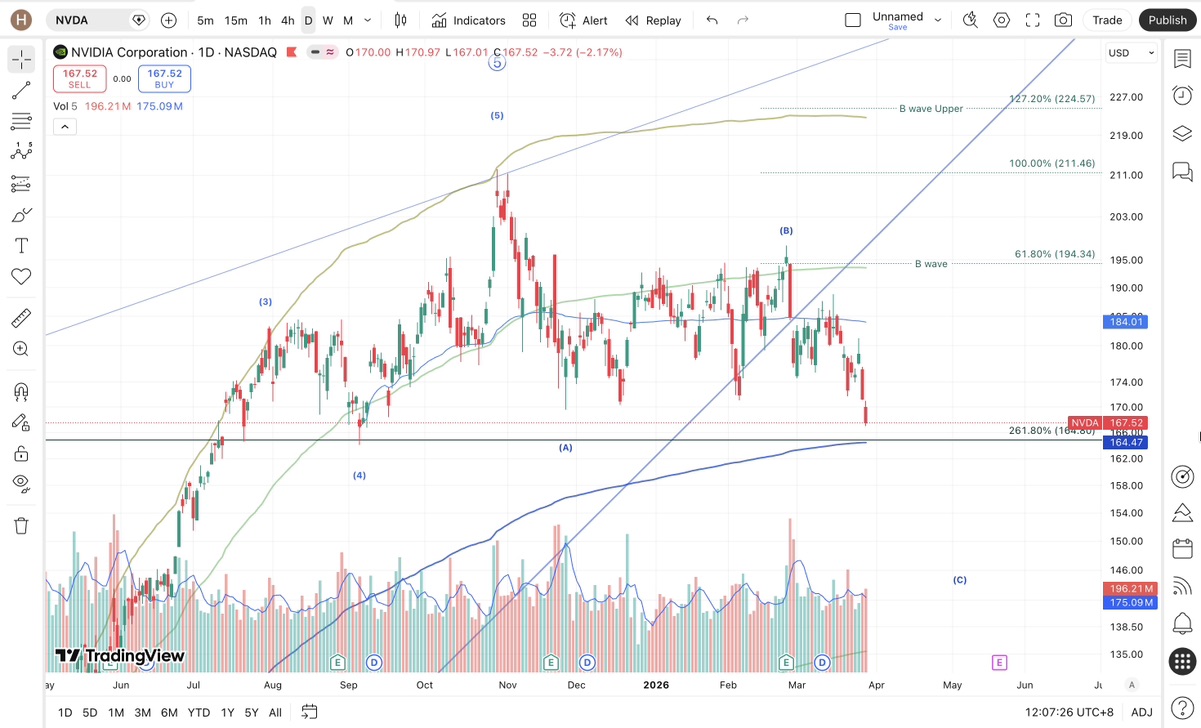Image resolution: width=1201 pixels, height=728 pixels.
Task: Select the 6M date range
Action: (x=169, y=712)
